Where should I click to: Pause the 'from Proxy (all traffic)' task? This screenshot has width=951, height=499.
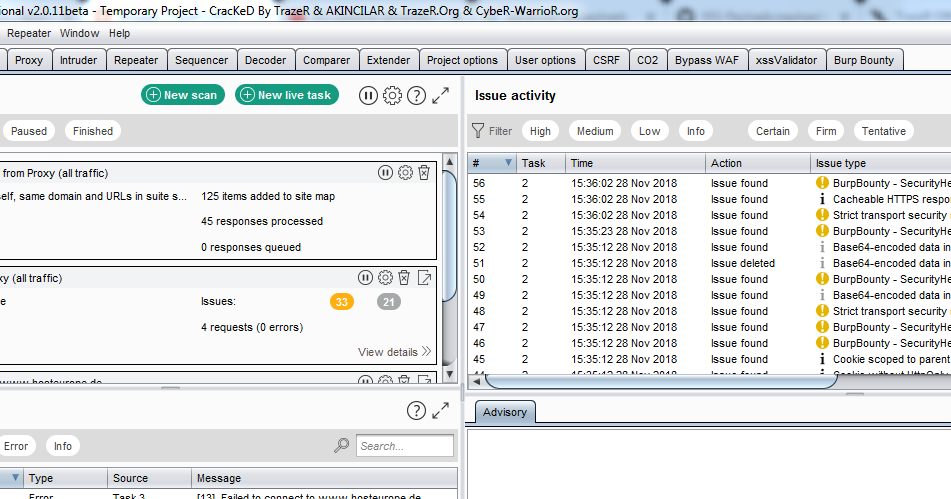pyautogui.click(x=385, y=173)
